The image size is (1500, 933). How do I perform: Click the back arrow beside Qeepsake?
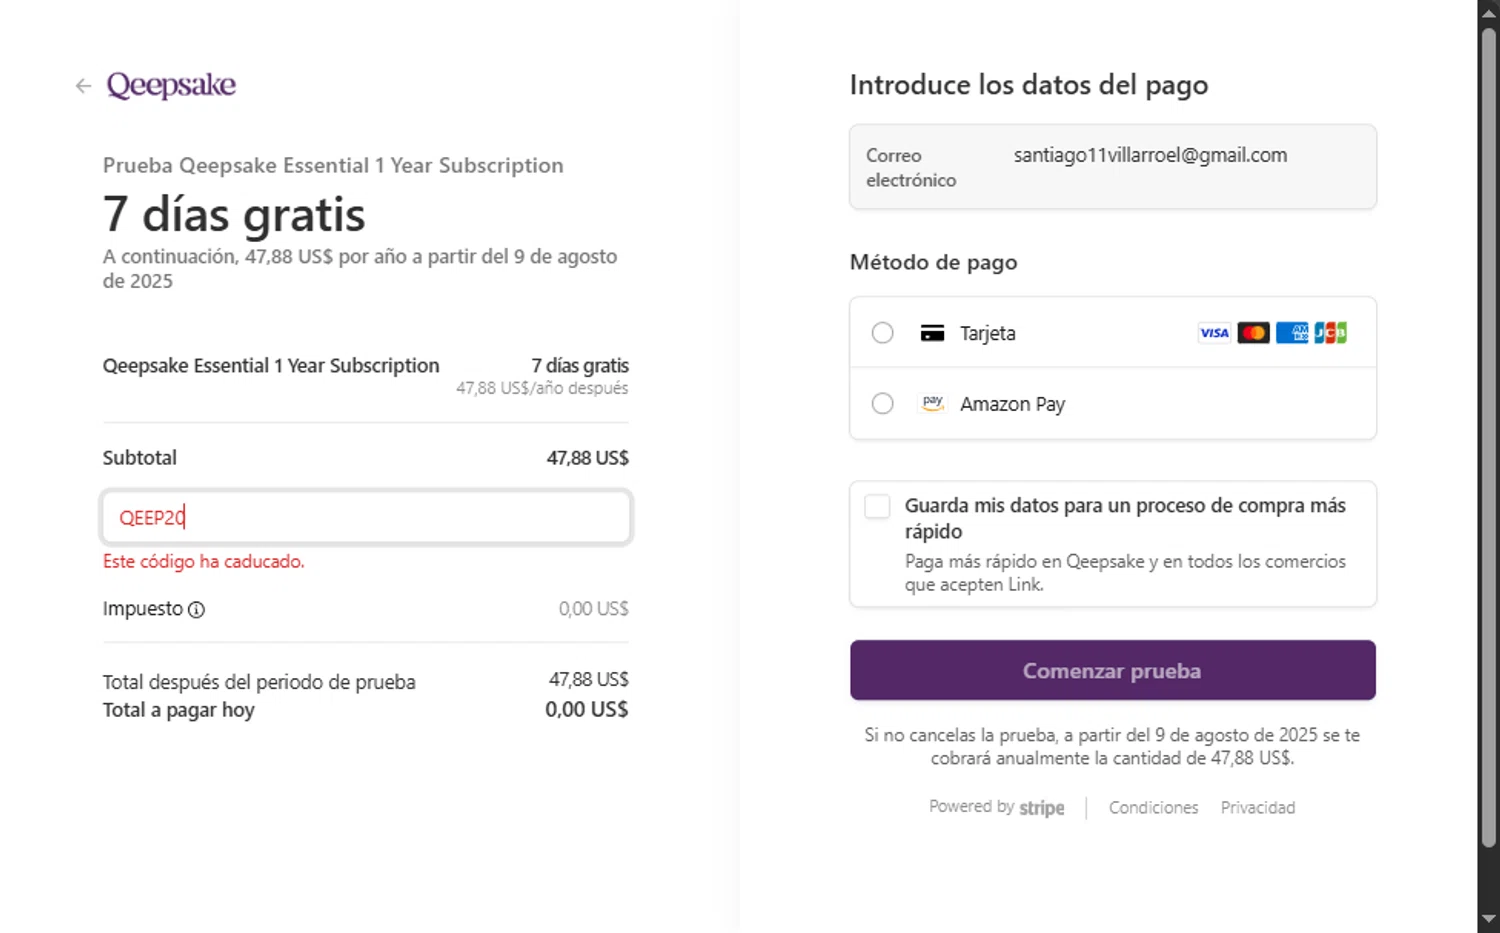coord(83,86)
